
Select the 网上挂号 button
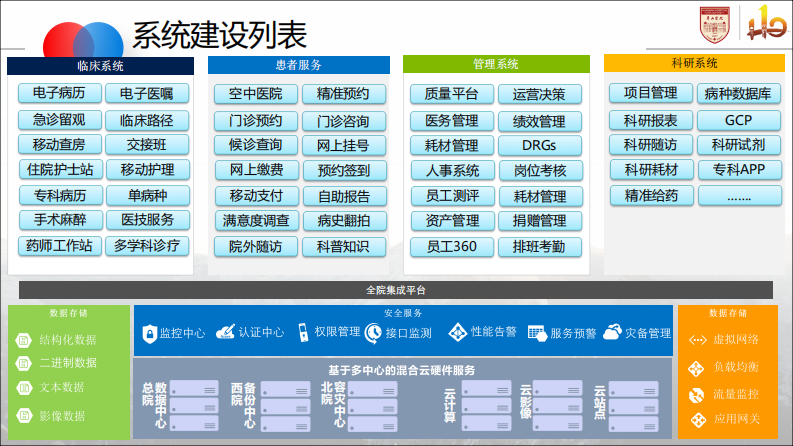coord(343,146)
